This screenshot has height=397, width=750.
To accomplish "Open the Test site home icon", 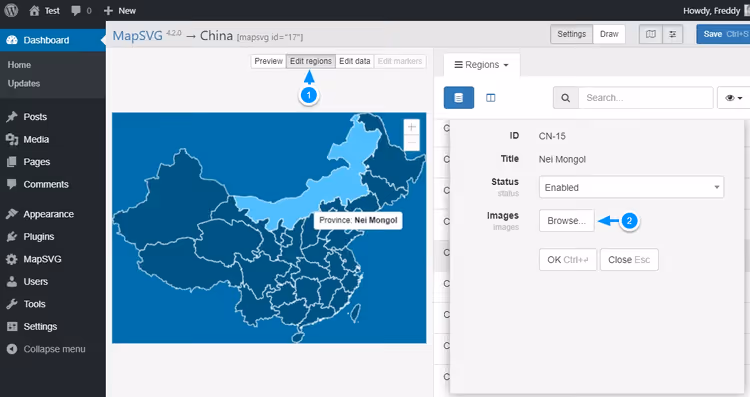I will coord(44,11).
